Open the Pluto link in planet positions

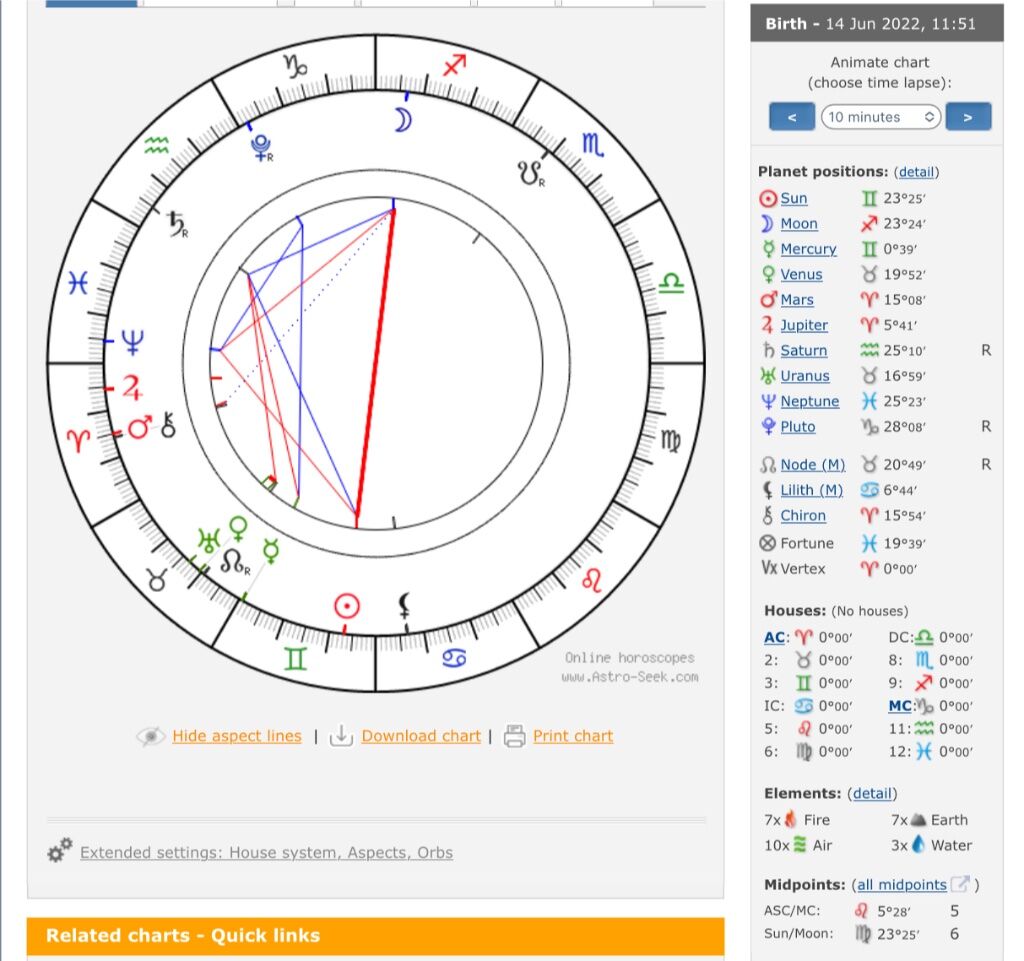click(x=798, y=427)
